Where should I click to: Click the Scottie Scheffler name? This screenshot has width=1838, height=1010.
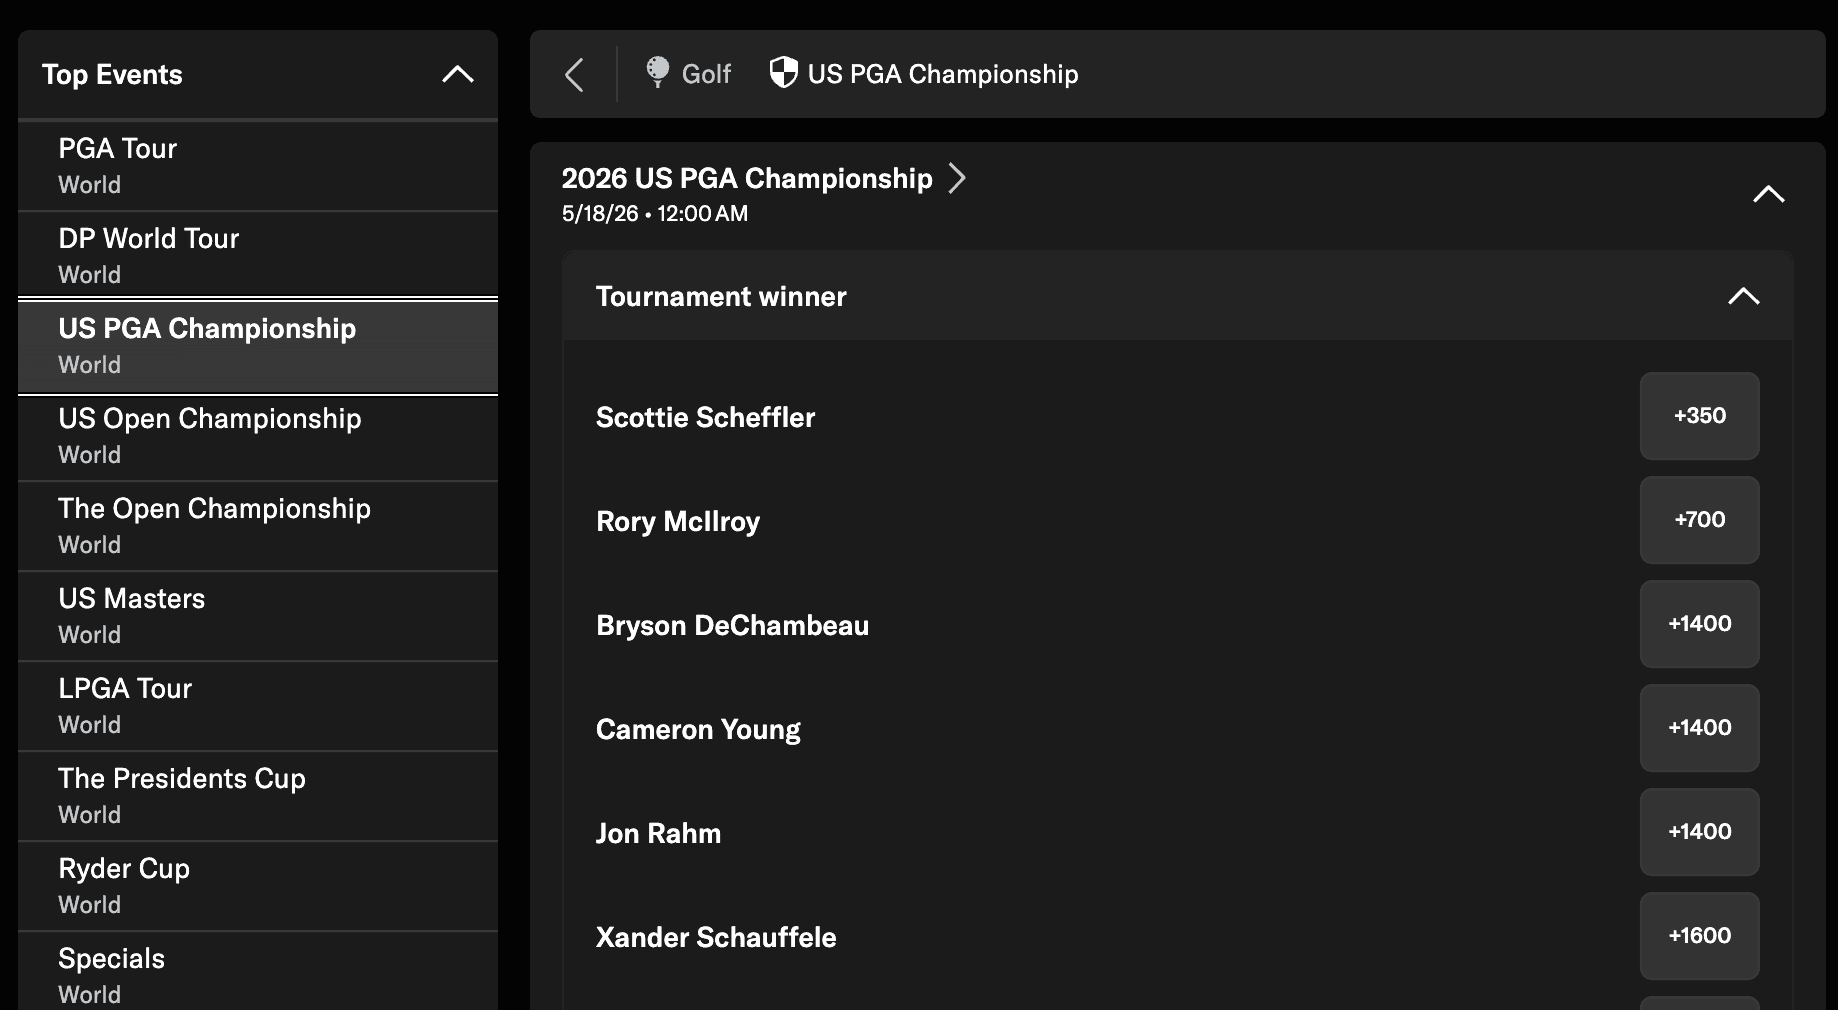pyautogui.click(x=705, y=417)
